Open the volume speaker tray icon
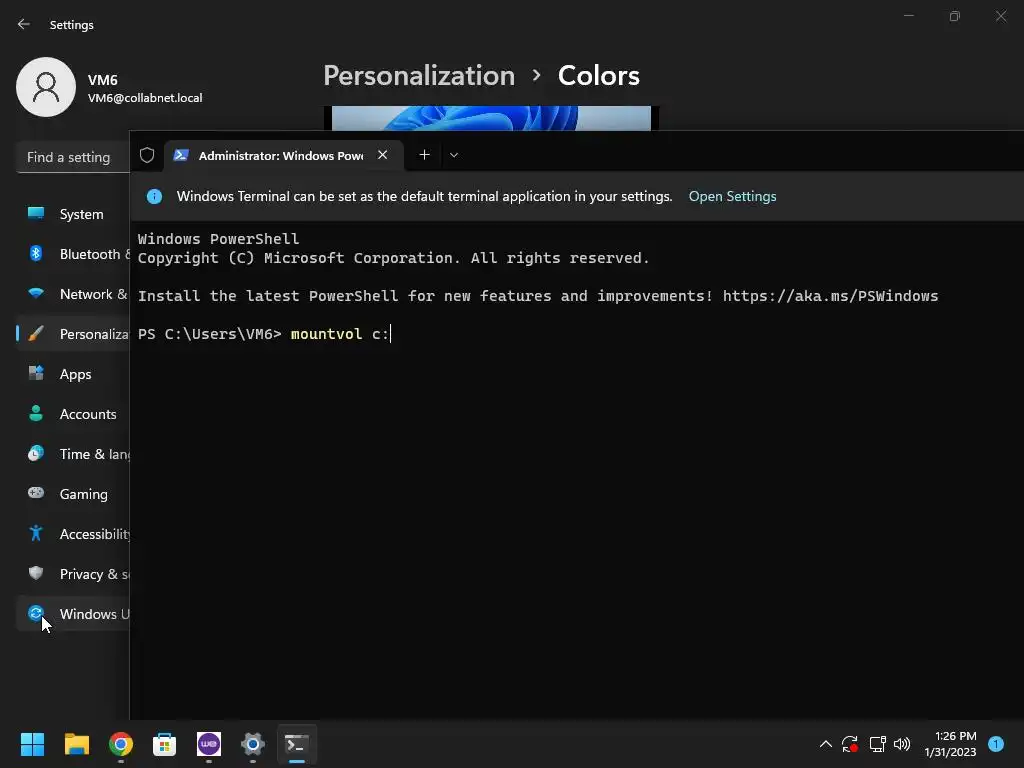This screenshot has height=768, width=1024. coord(902,744)
